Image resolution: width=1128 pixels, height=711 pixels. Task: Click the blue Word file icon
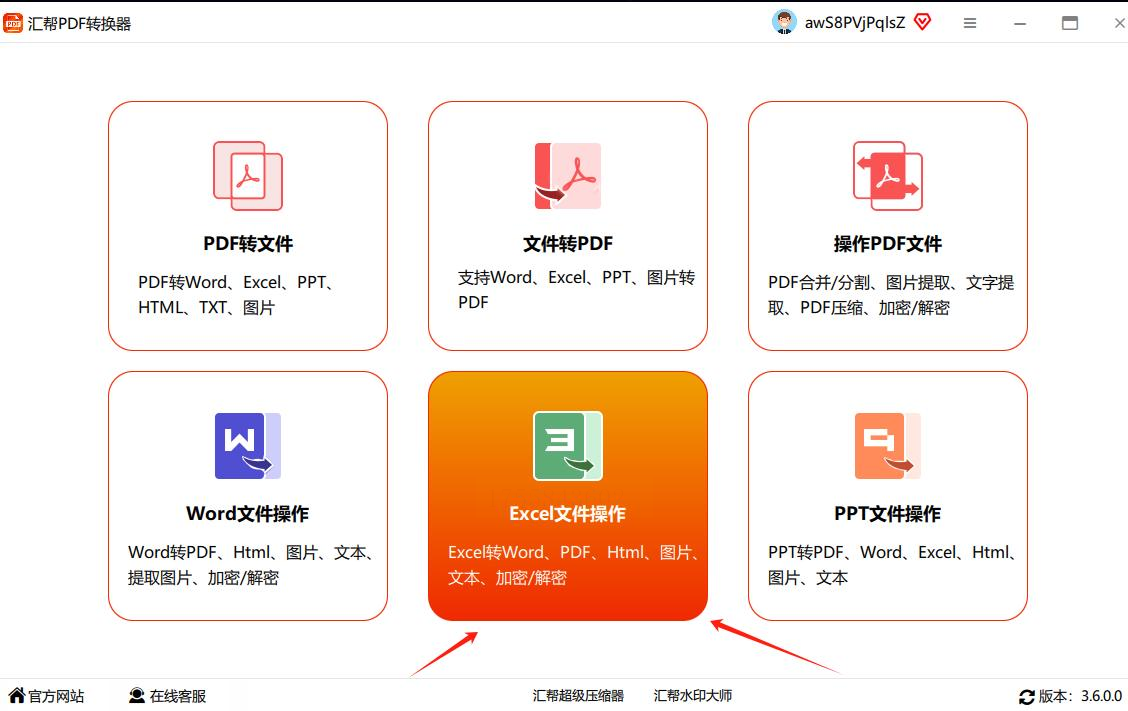[x=247, y=445]
